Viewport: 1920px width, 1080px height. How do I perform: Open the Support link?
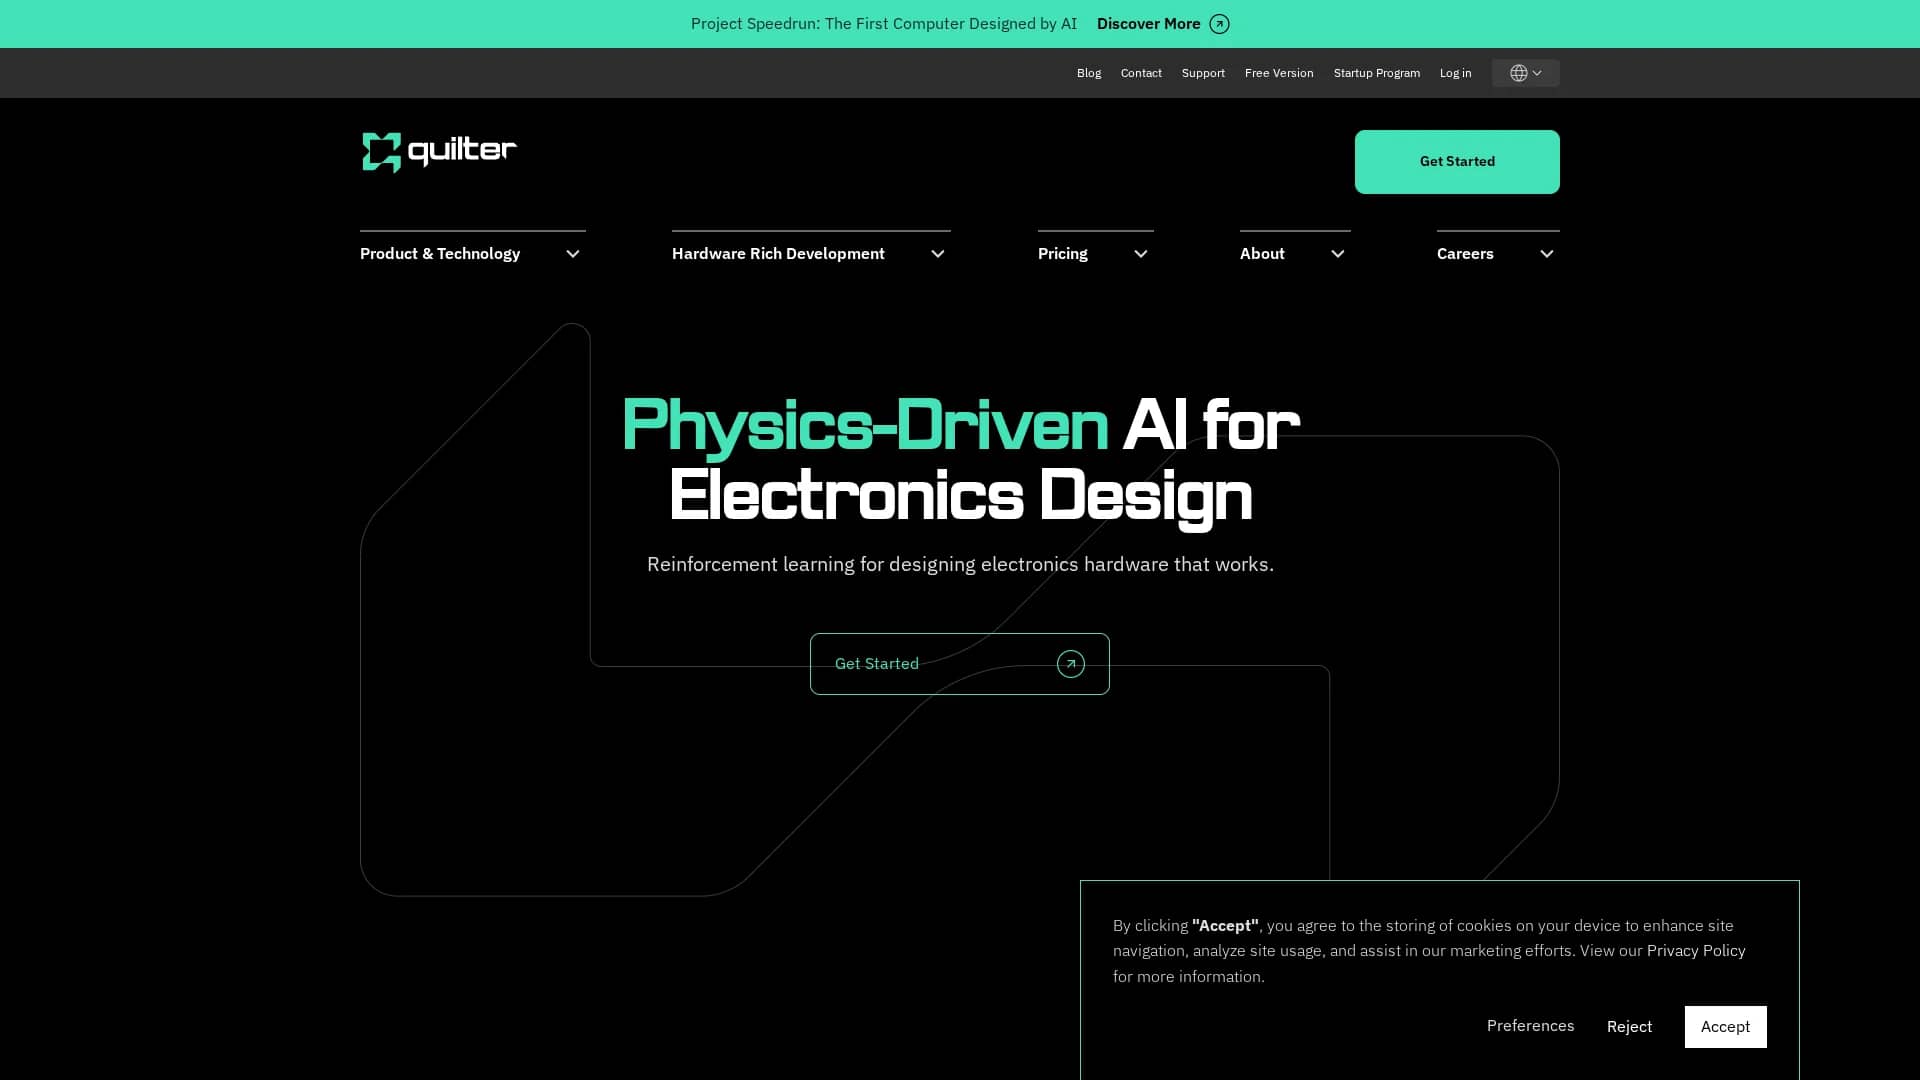1203,73
